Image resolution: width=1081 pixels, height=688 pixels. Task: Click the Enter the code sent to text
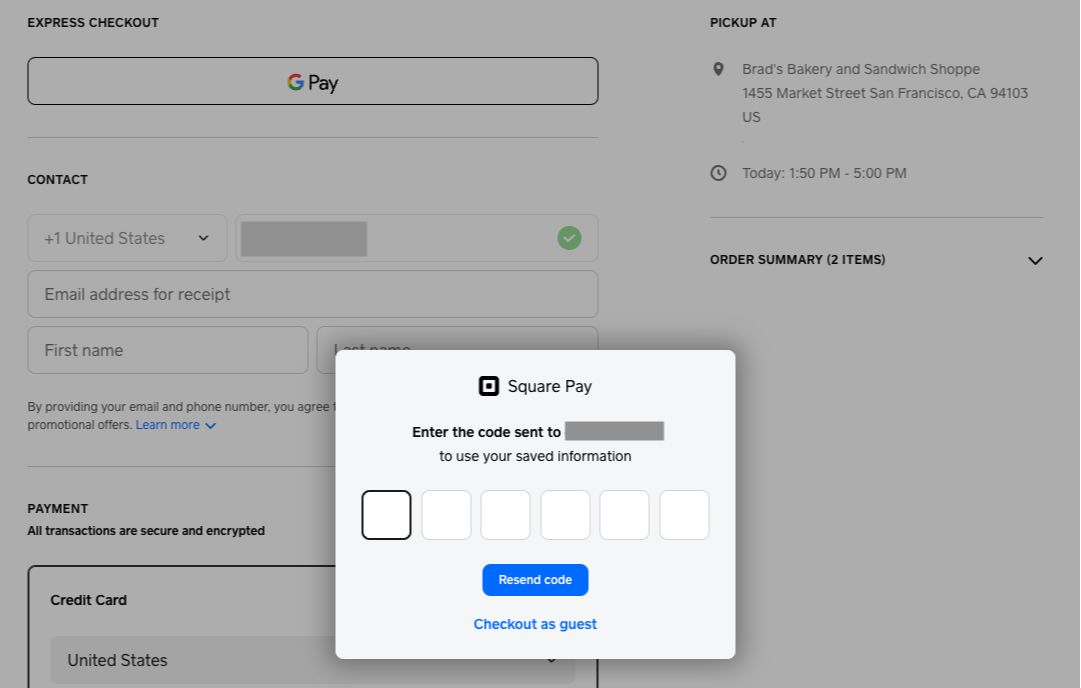tap(486, 432)
